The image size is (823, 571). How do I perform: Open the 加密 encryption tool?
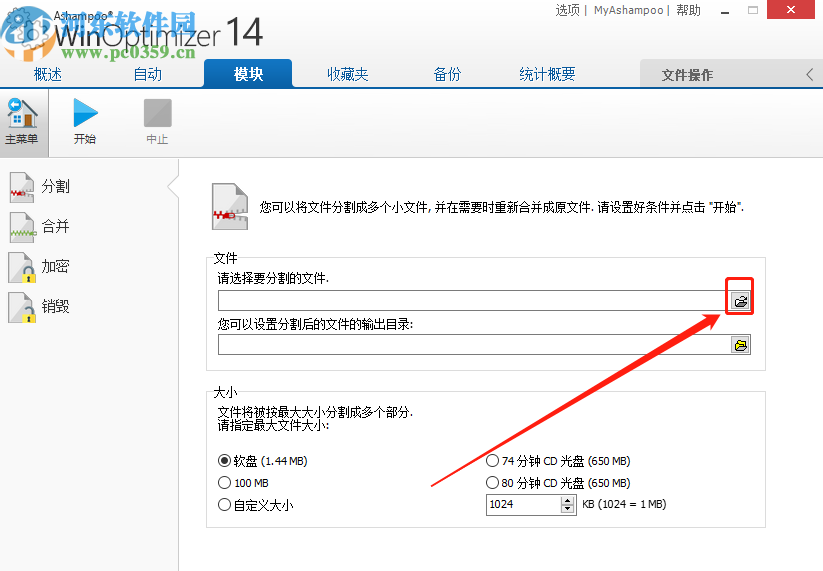point(40,267)
